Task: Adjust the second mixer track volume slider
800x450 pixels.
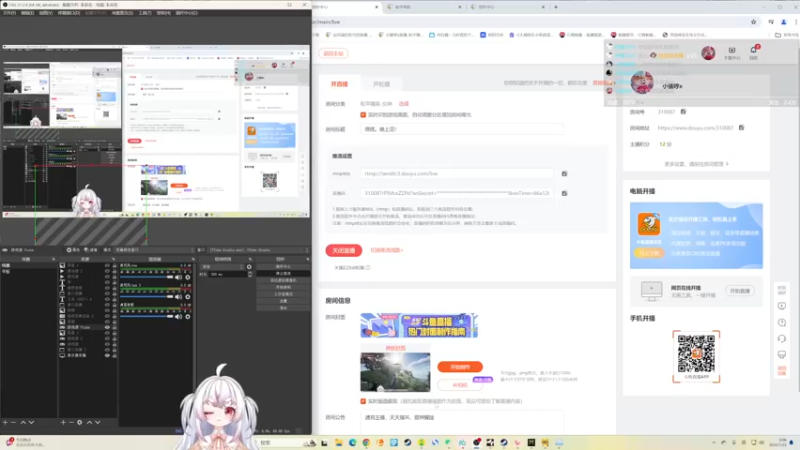Action: [x=147, y=296]
